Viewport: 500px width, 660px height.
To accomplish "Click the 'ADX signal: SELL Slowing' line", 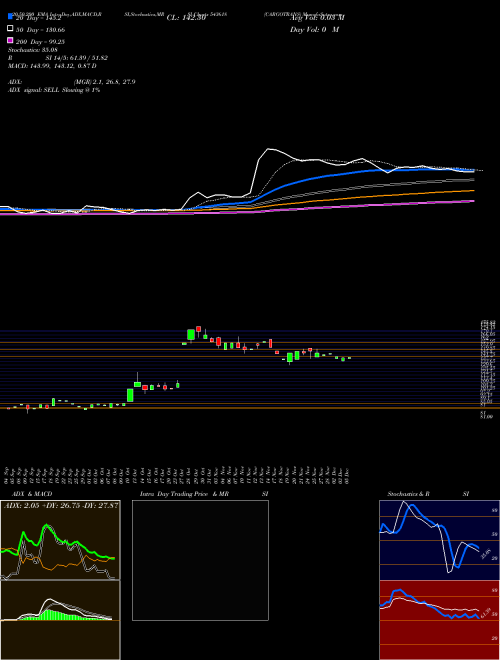I will click(x=54, y=90).
